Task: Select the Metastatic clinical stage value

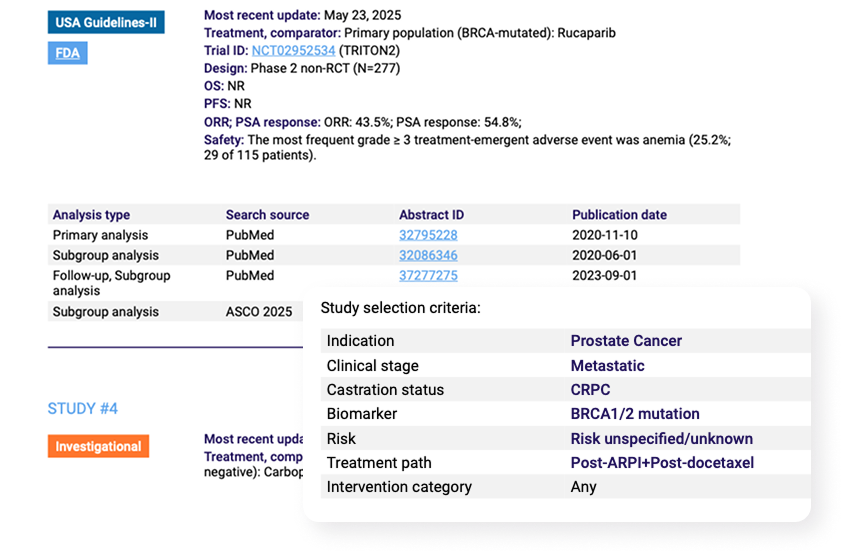Action: click(608, 366)
